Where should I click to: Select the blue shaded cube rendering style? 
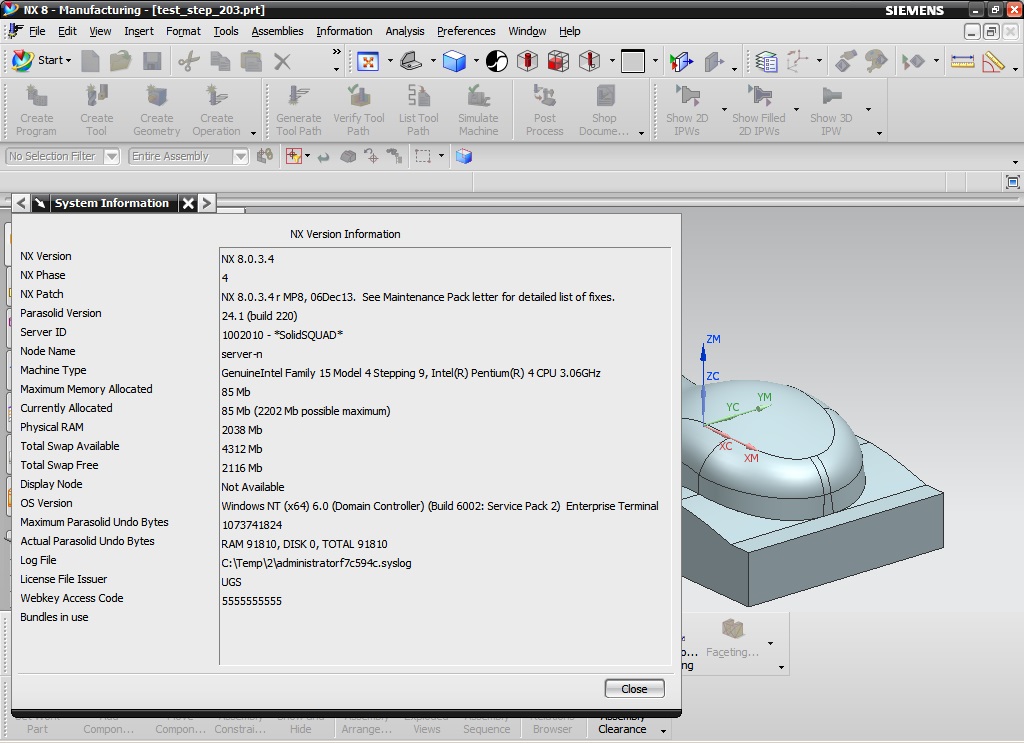454,61
